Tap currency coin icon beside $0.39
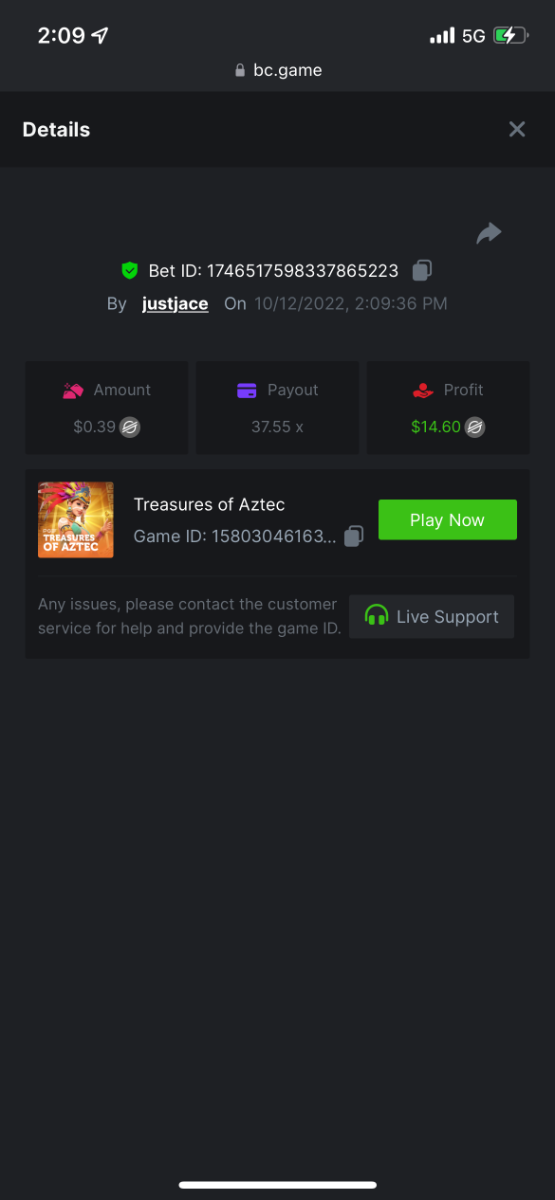Image resolution: width=555 pixels, height=1200 pixels. pos(130,427)
